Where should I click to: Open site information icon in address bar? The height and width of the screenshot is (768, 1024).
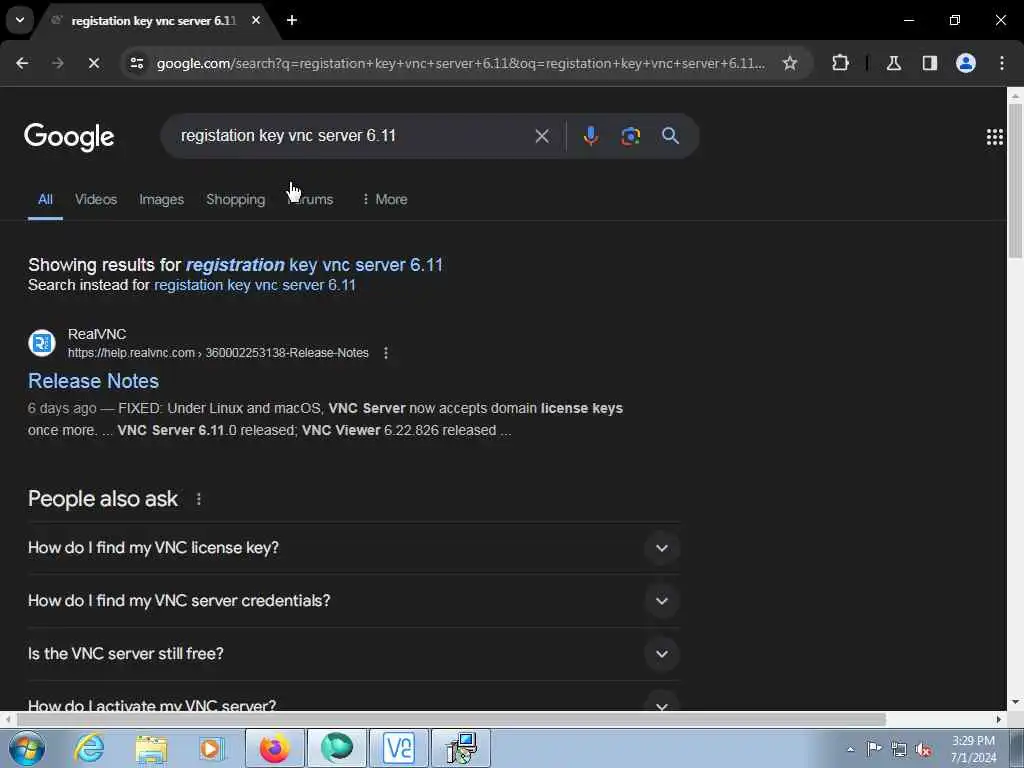[136, 63]
